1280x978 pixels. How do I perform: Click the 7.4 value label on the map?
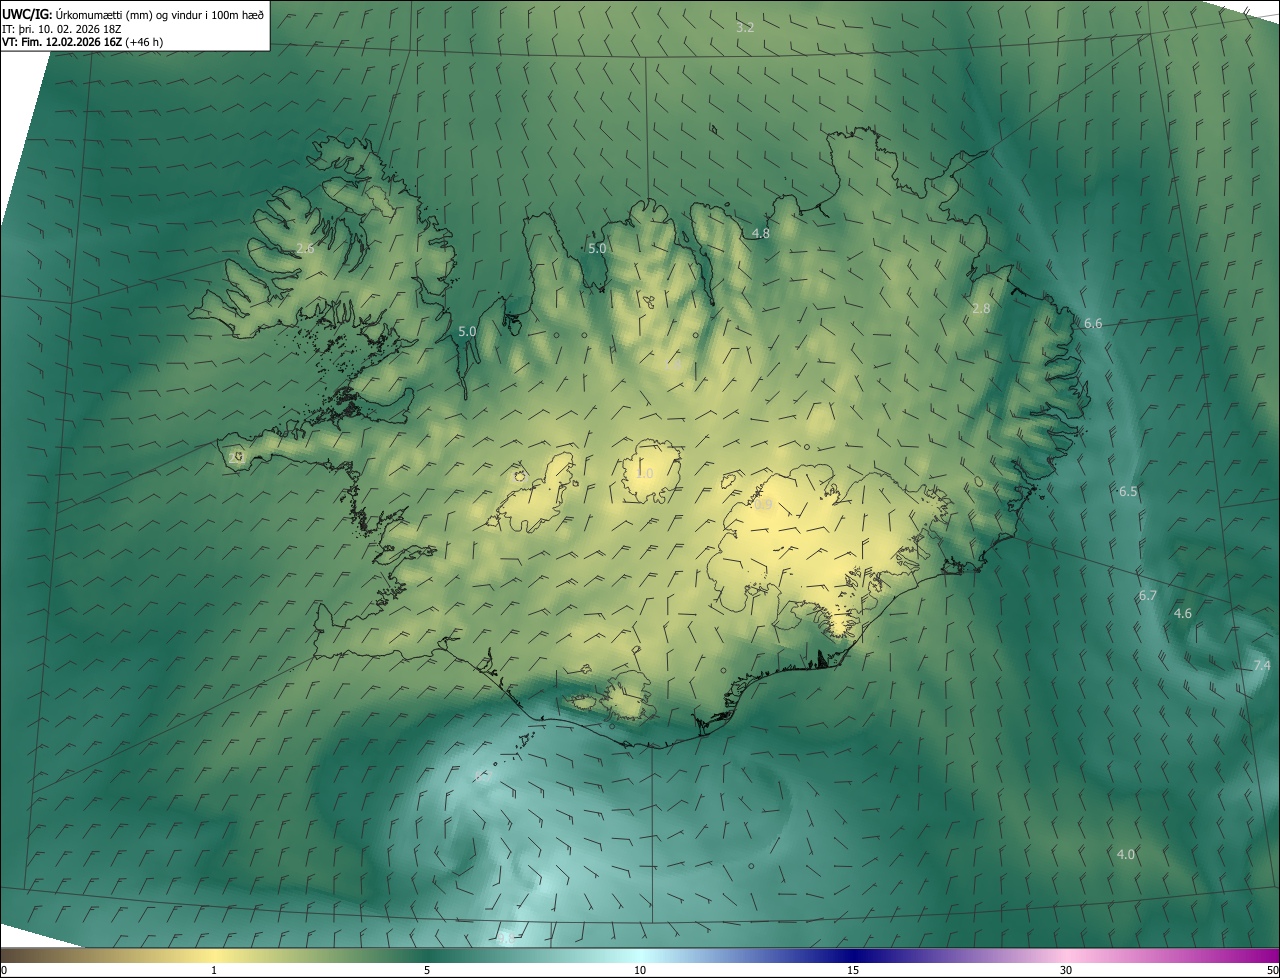tap(1262, 665)
